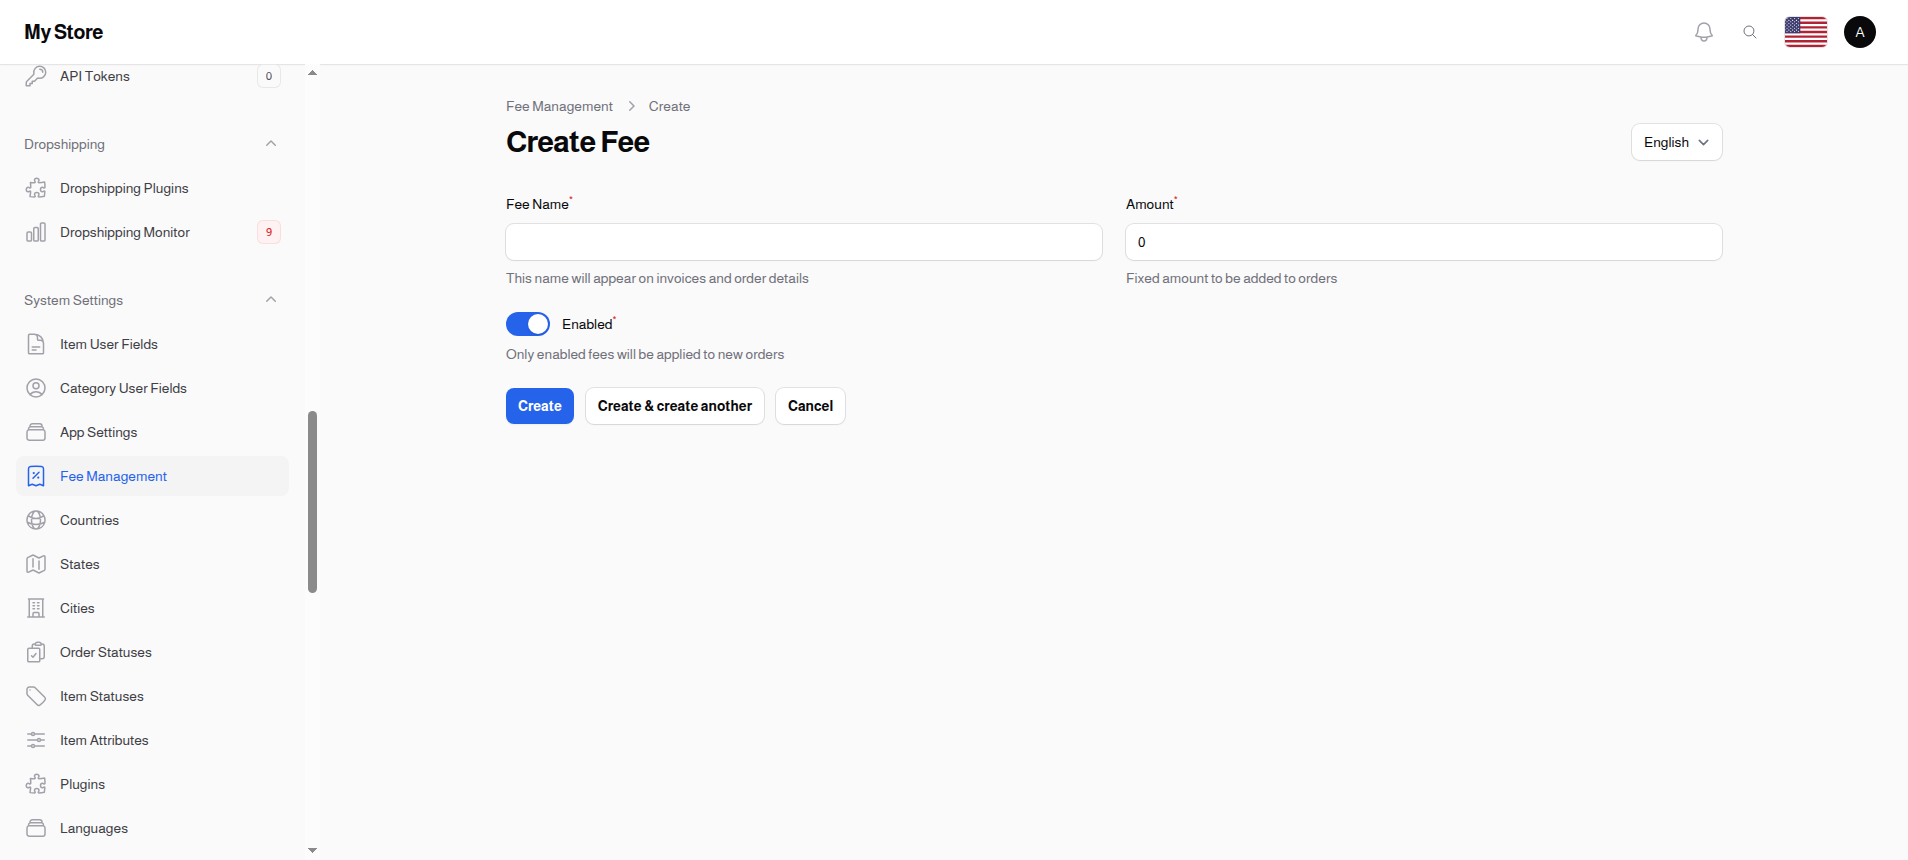Click the Create & create another button
The image size is (1908, 860).
click(674, 406)
